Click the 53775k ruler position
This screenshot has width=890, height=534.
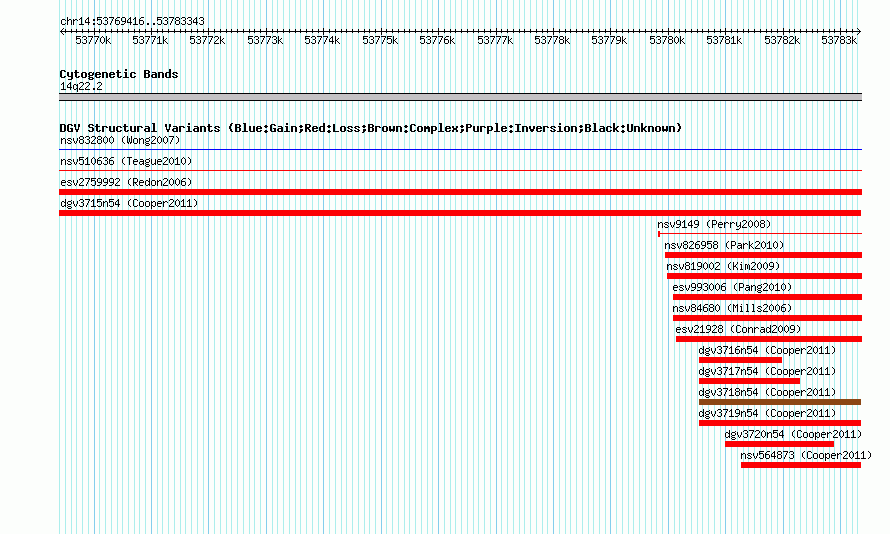tap(380, 40)
